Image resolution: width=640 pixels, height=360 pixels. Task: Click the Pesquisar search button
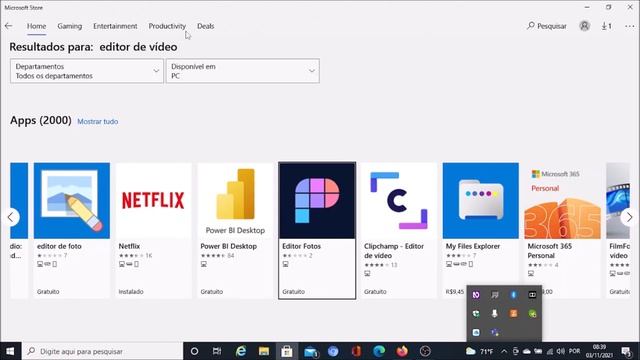tap(547, 26)
